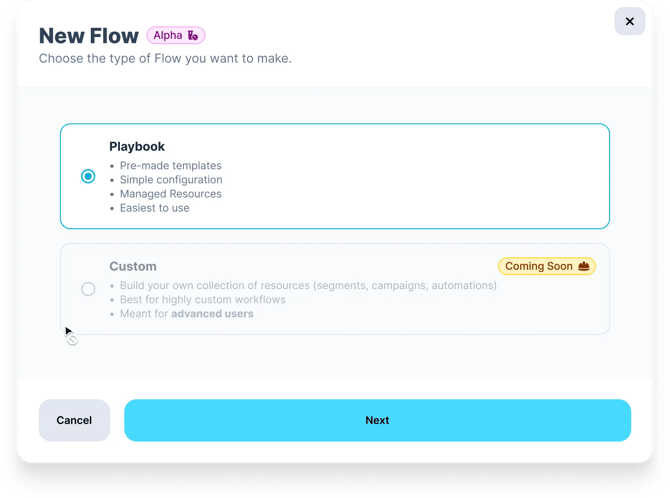This screenshot has height=498, width=670.
Task: Click the New Flow heading
Action: 88,36
